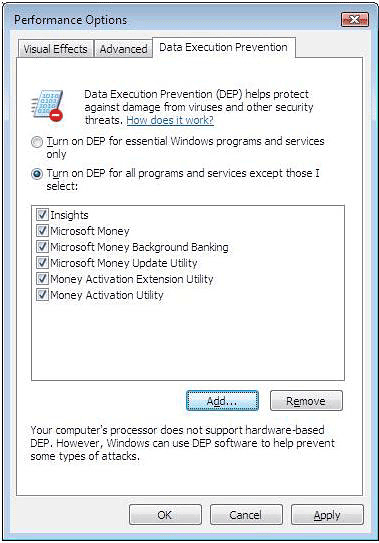
Task: Cancel the dialog changes
Action: click(246, 515)
